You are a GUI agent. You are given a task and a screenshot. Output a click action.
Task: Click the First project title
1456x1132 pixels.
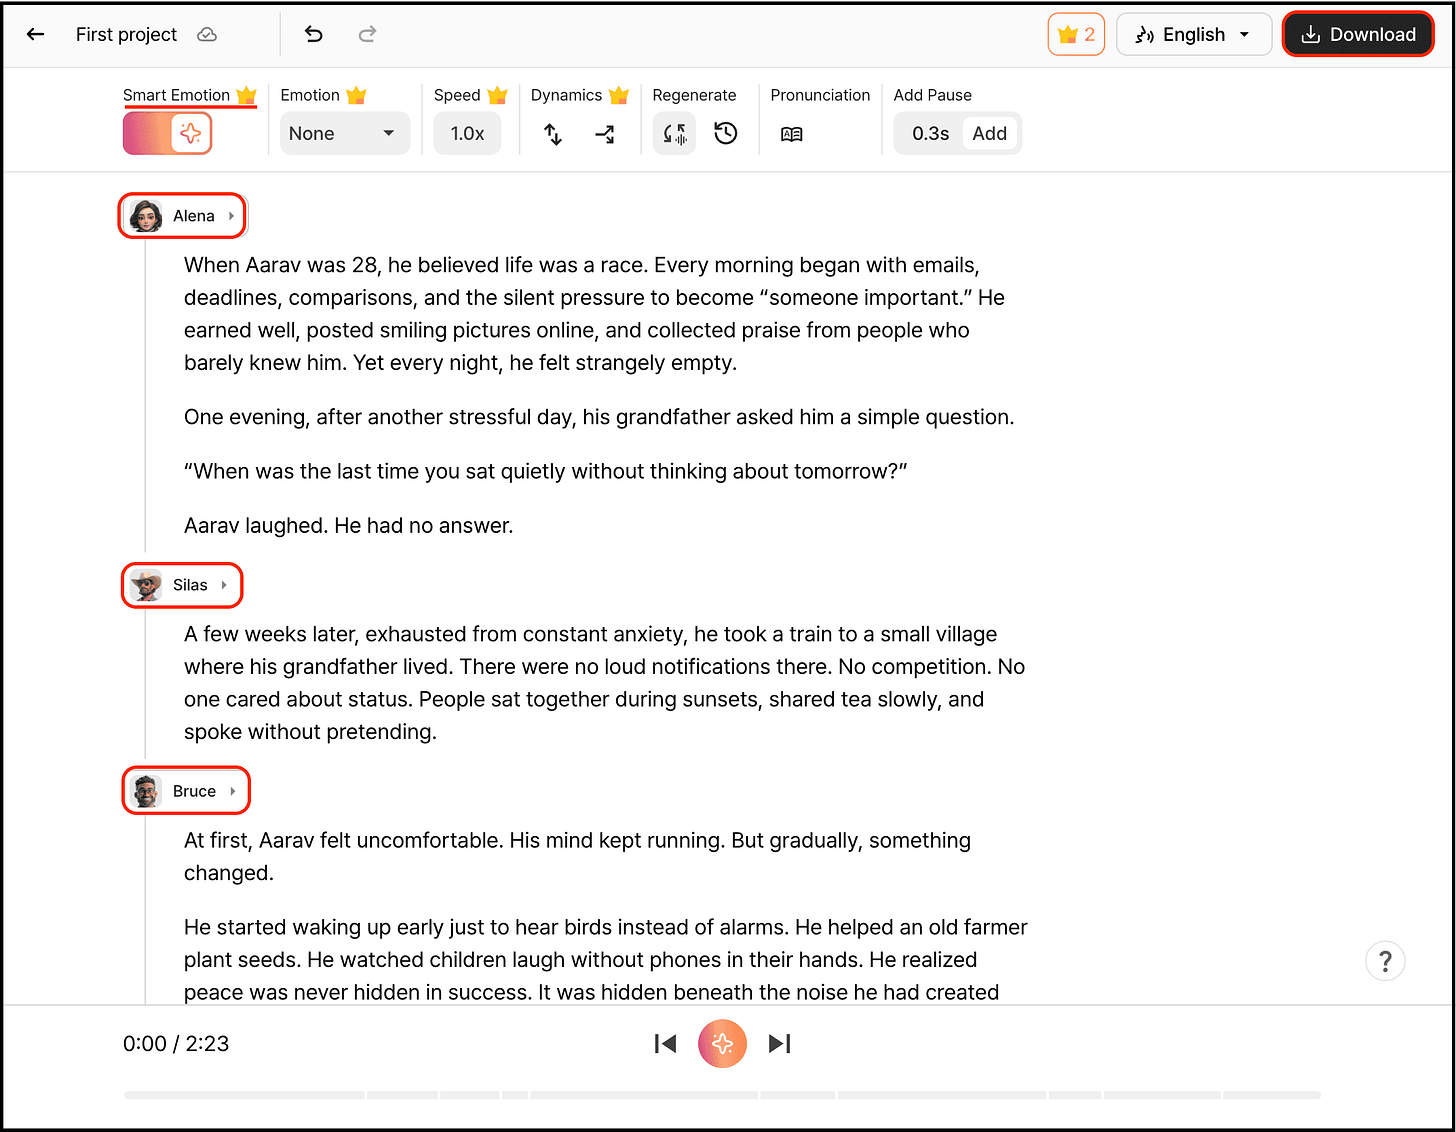click(x=126, y=34)
